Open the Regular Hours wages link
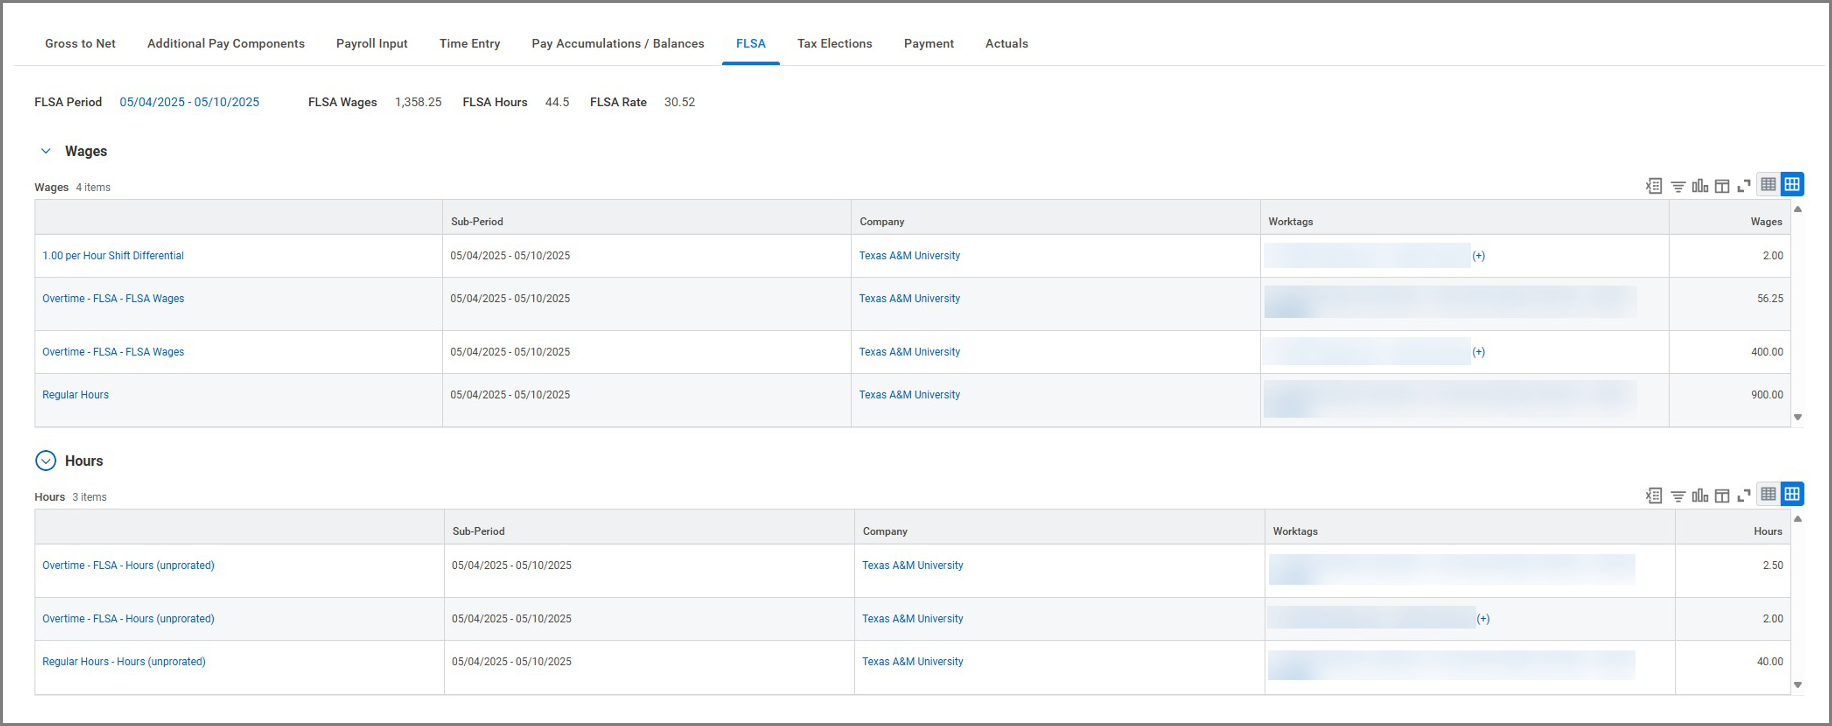This screenshot has width=1832, height=726. click(x=75, y=395)
